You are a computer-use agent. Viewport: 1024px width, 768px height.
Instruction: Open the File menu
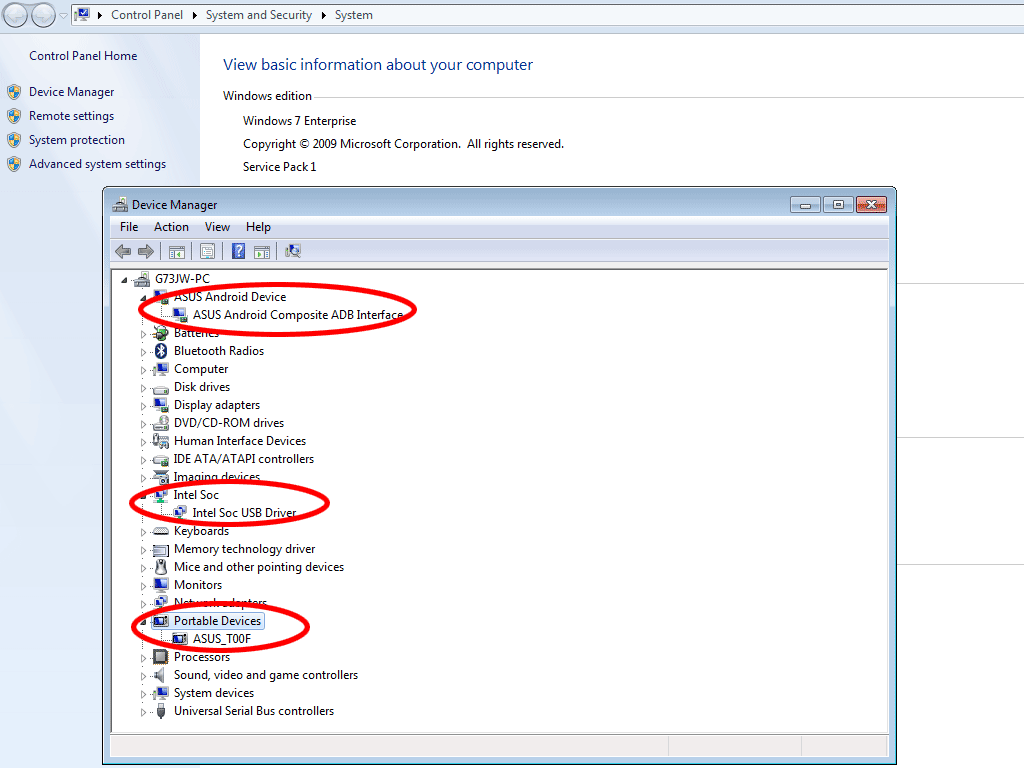[x=128, y=227]
